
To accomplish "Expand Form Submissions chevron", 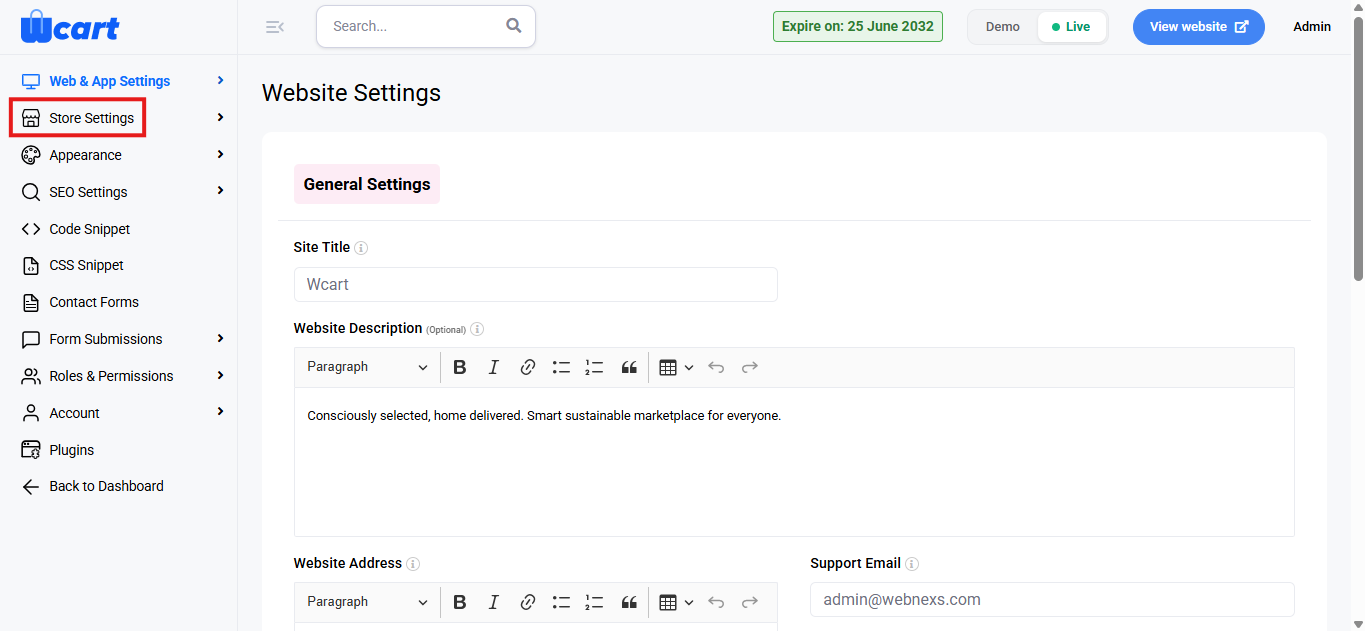I will pos(221,338).
